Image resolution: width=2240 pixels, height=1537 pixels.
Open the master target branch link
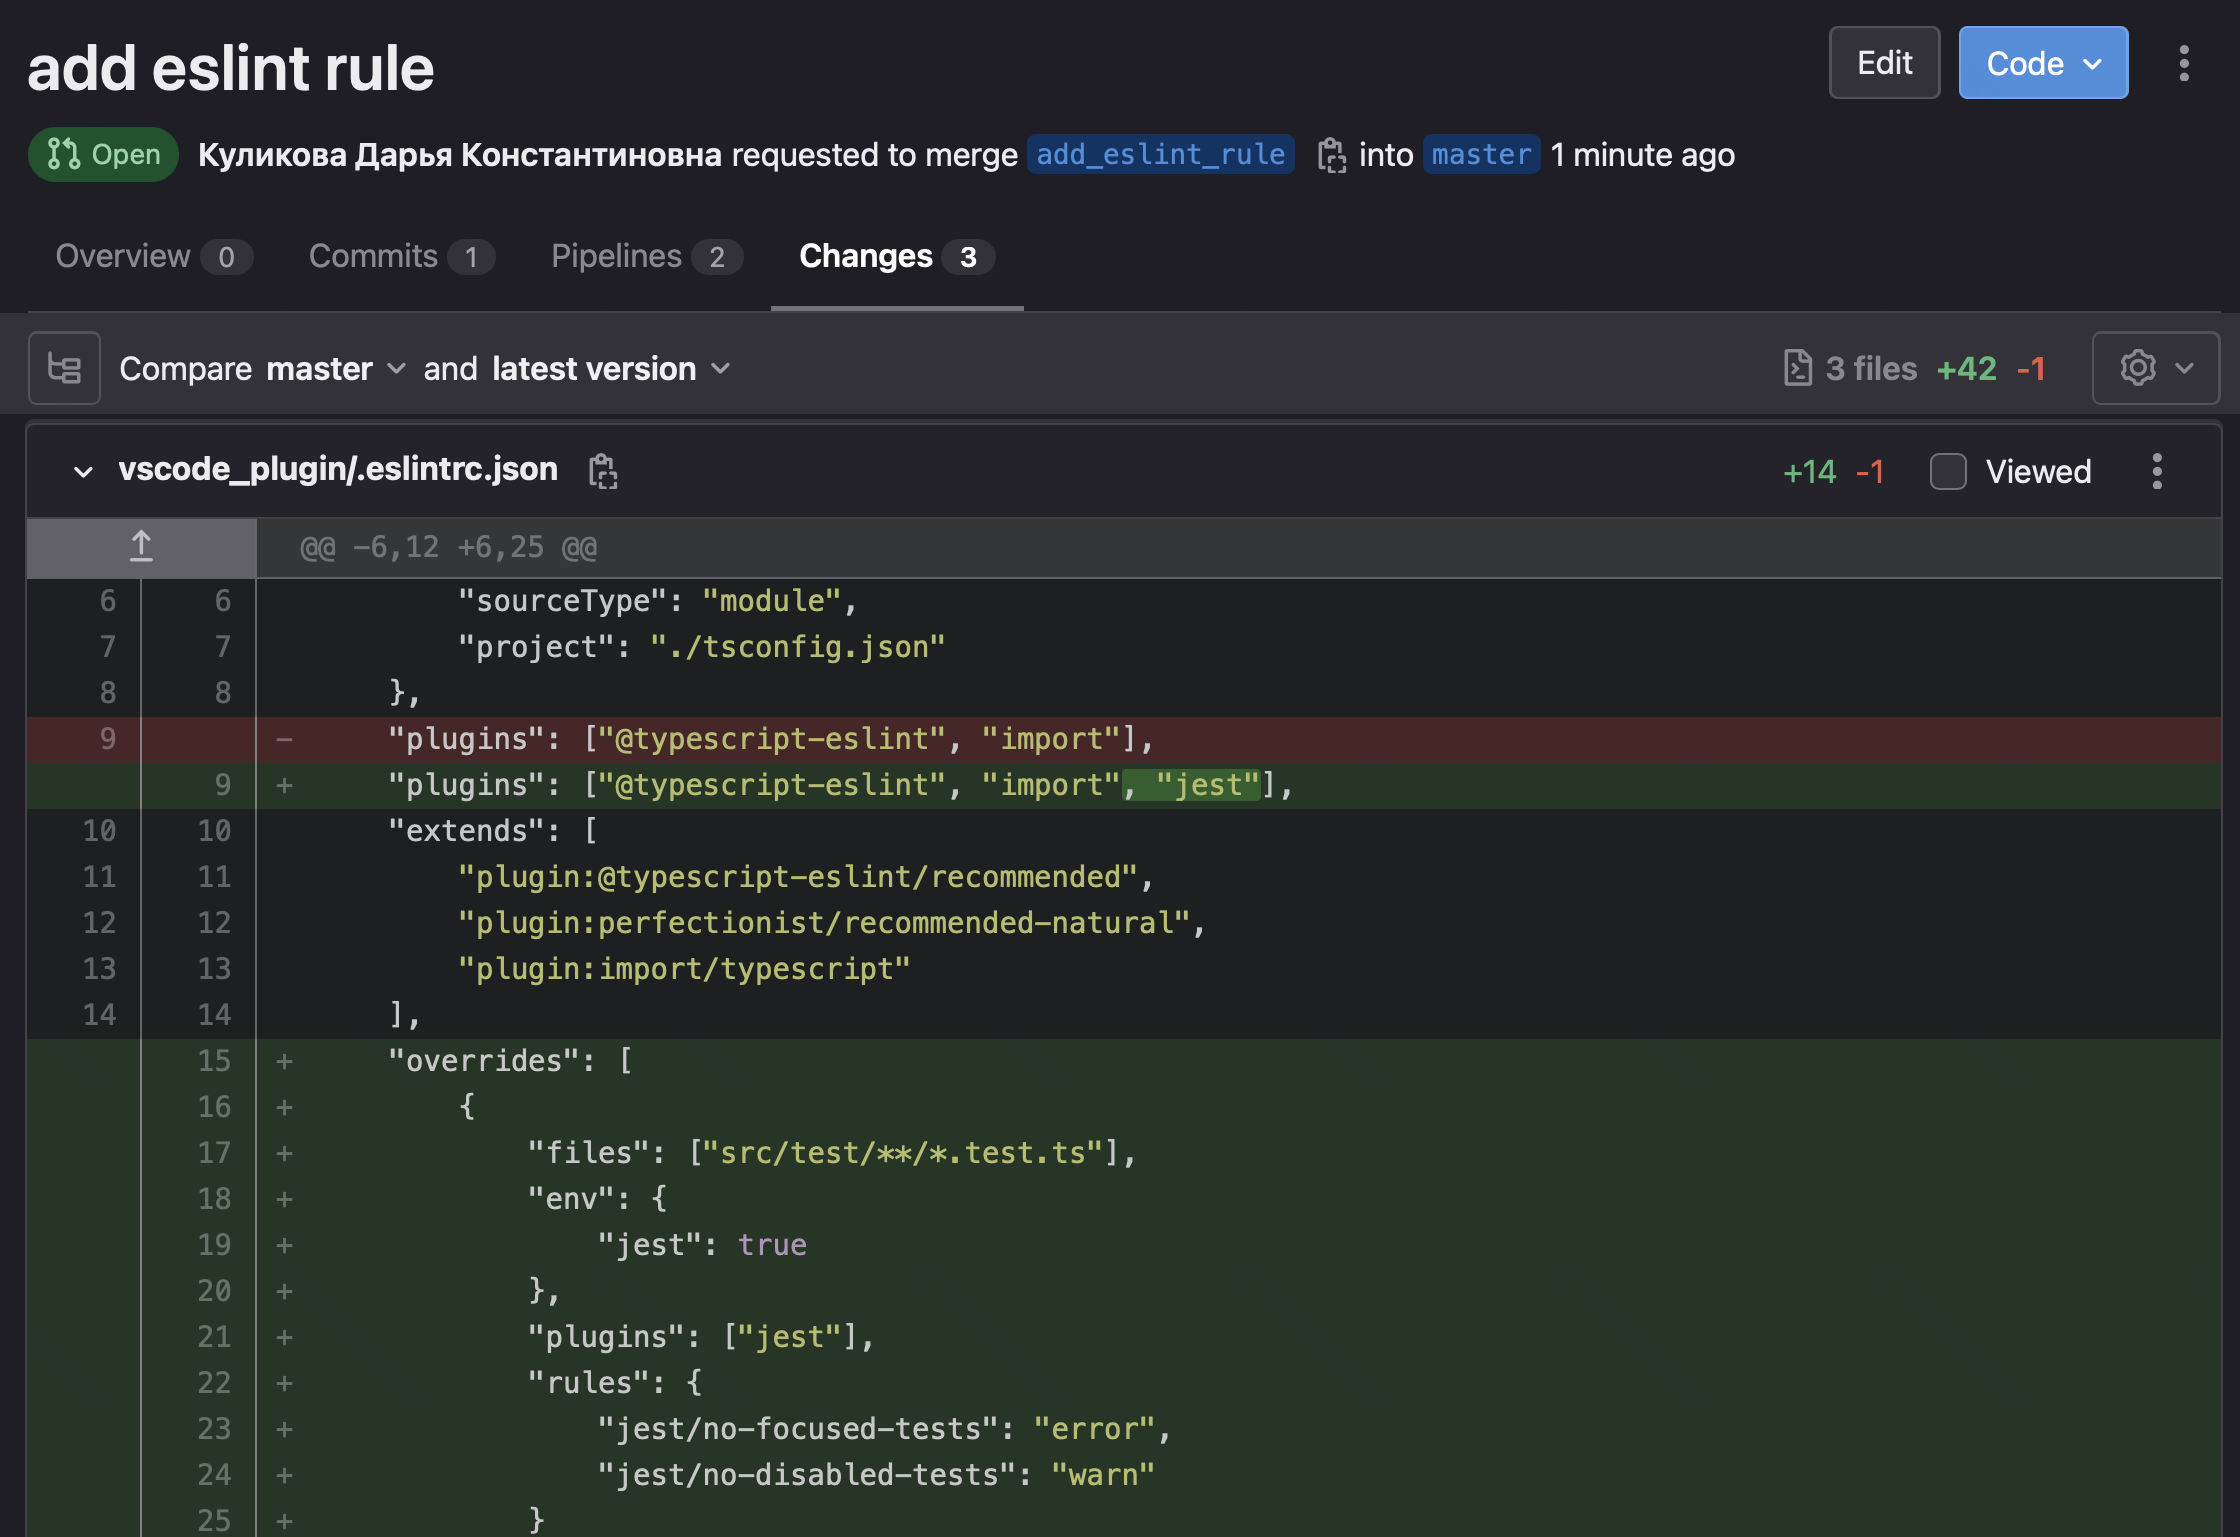click(x=1481, y=154)
